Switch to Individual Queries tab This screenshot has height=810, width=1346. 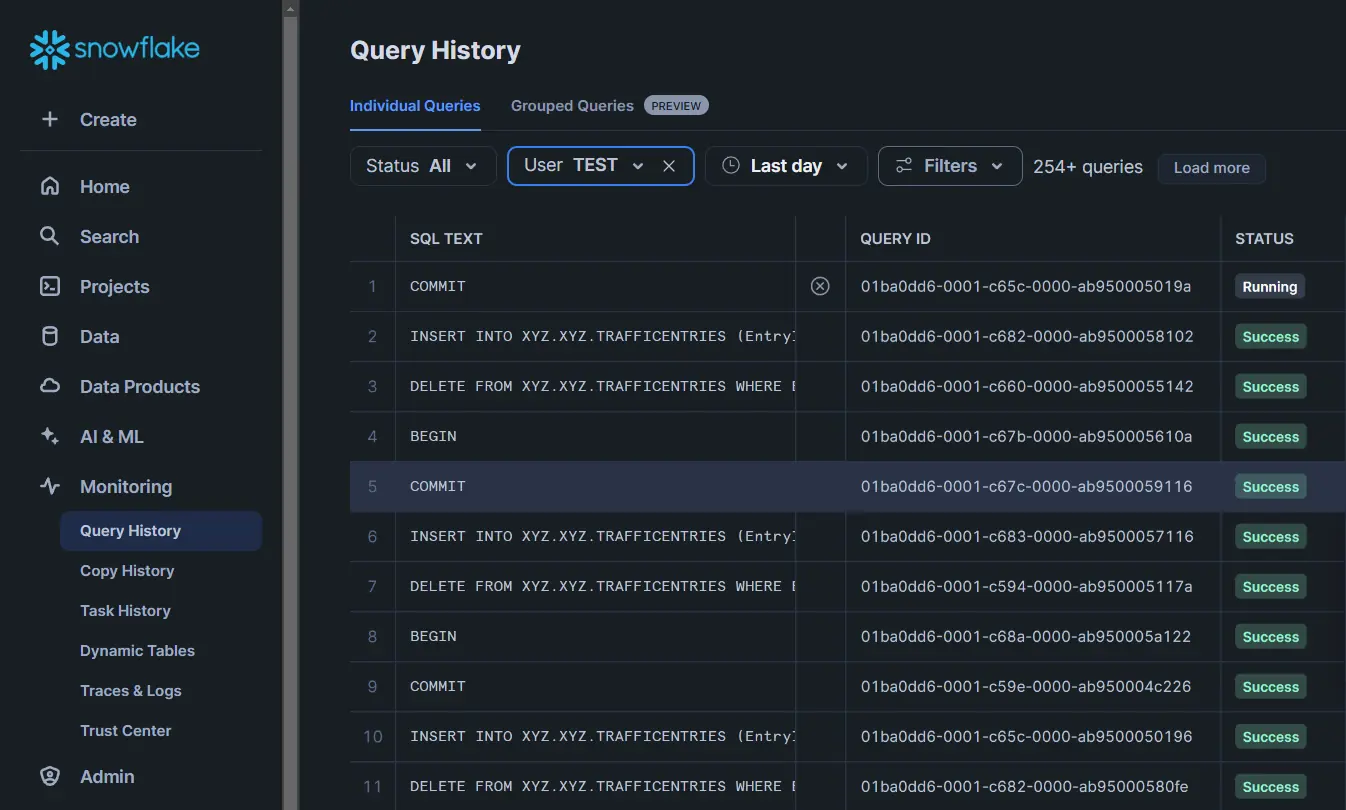pyautogui.click(x=415, y=105)
